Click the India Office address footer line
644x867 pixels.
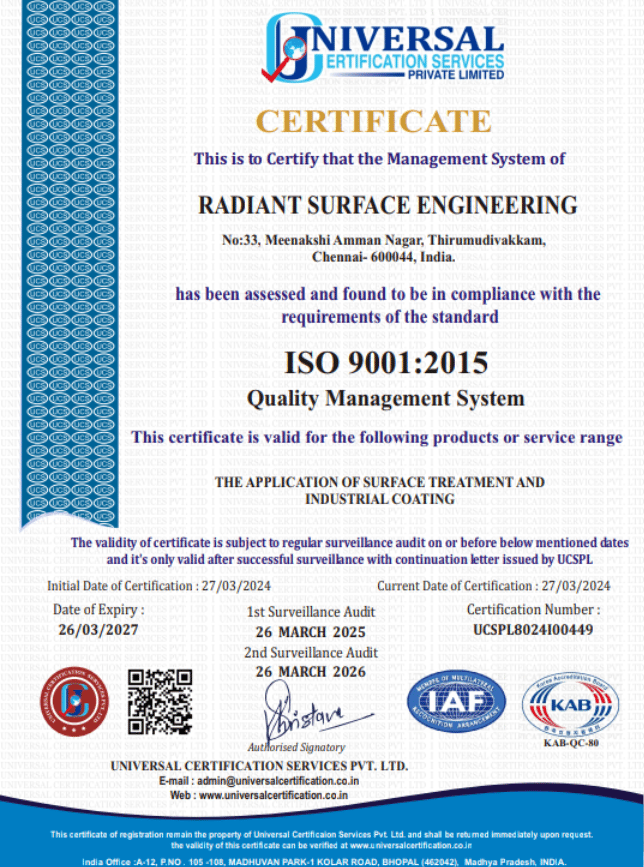323,863
